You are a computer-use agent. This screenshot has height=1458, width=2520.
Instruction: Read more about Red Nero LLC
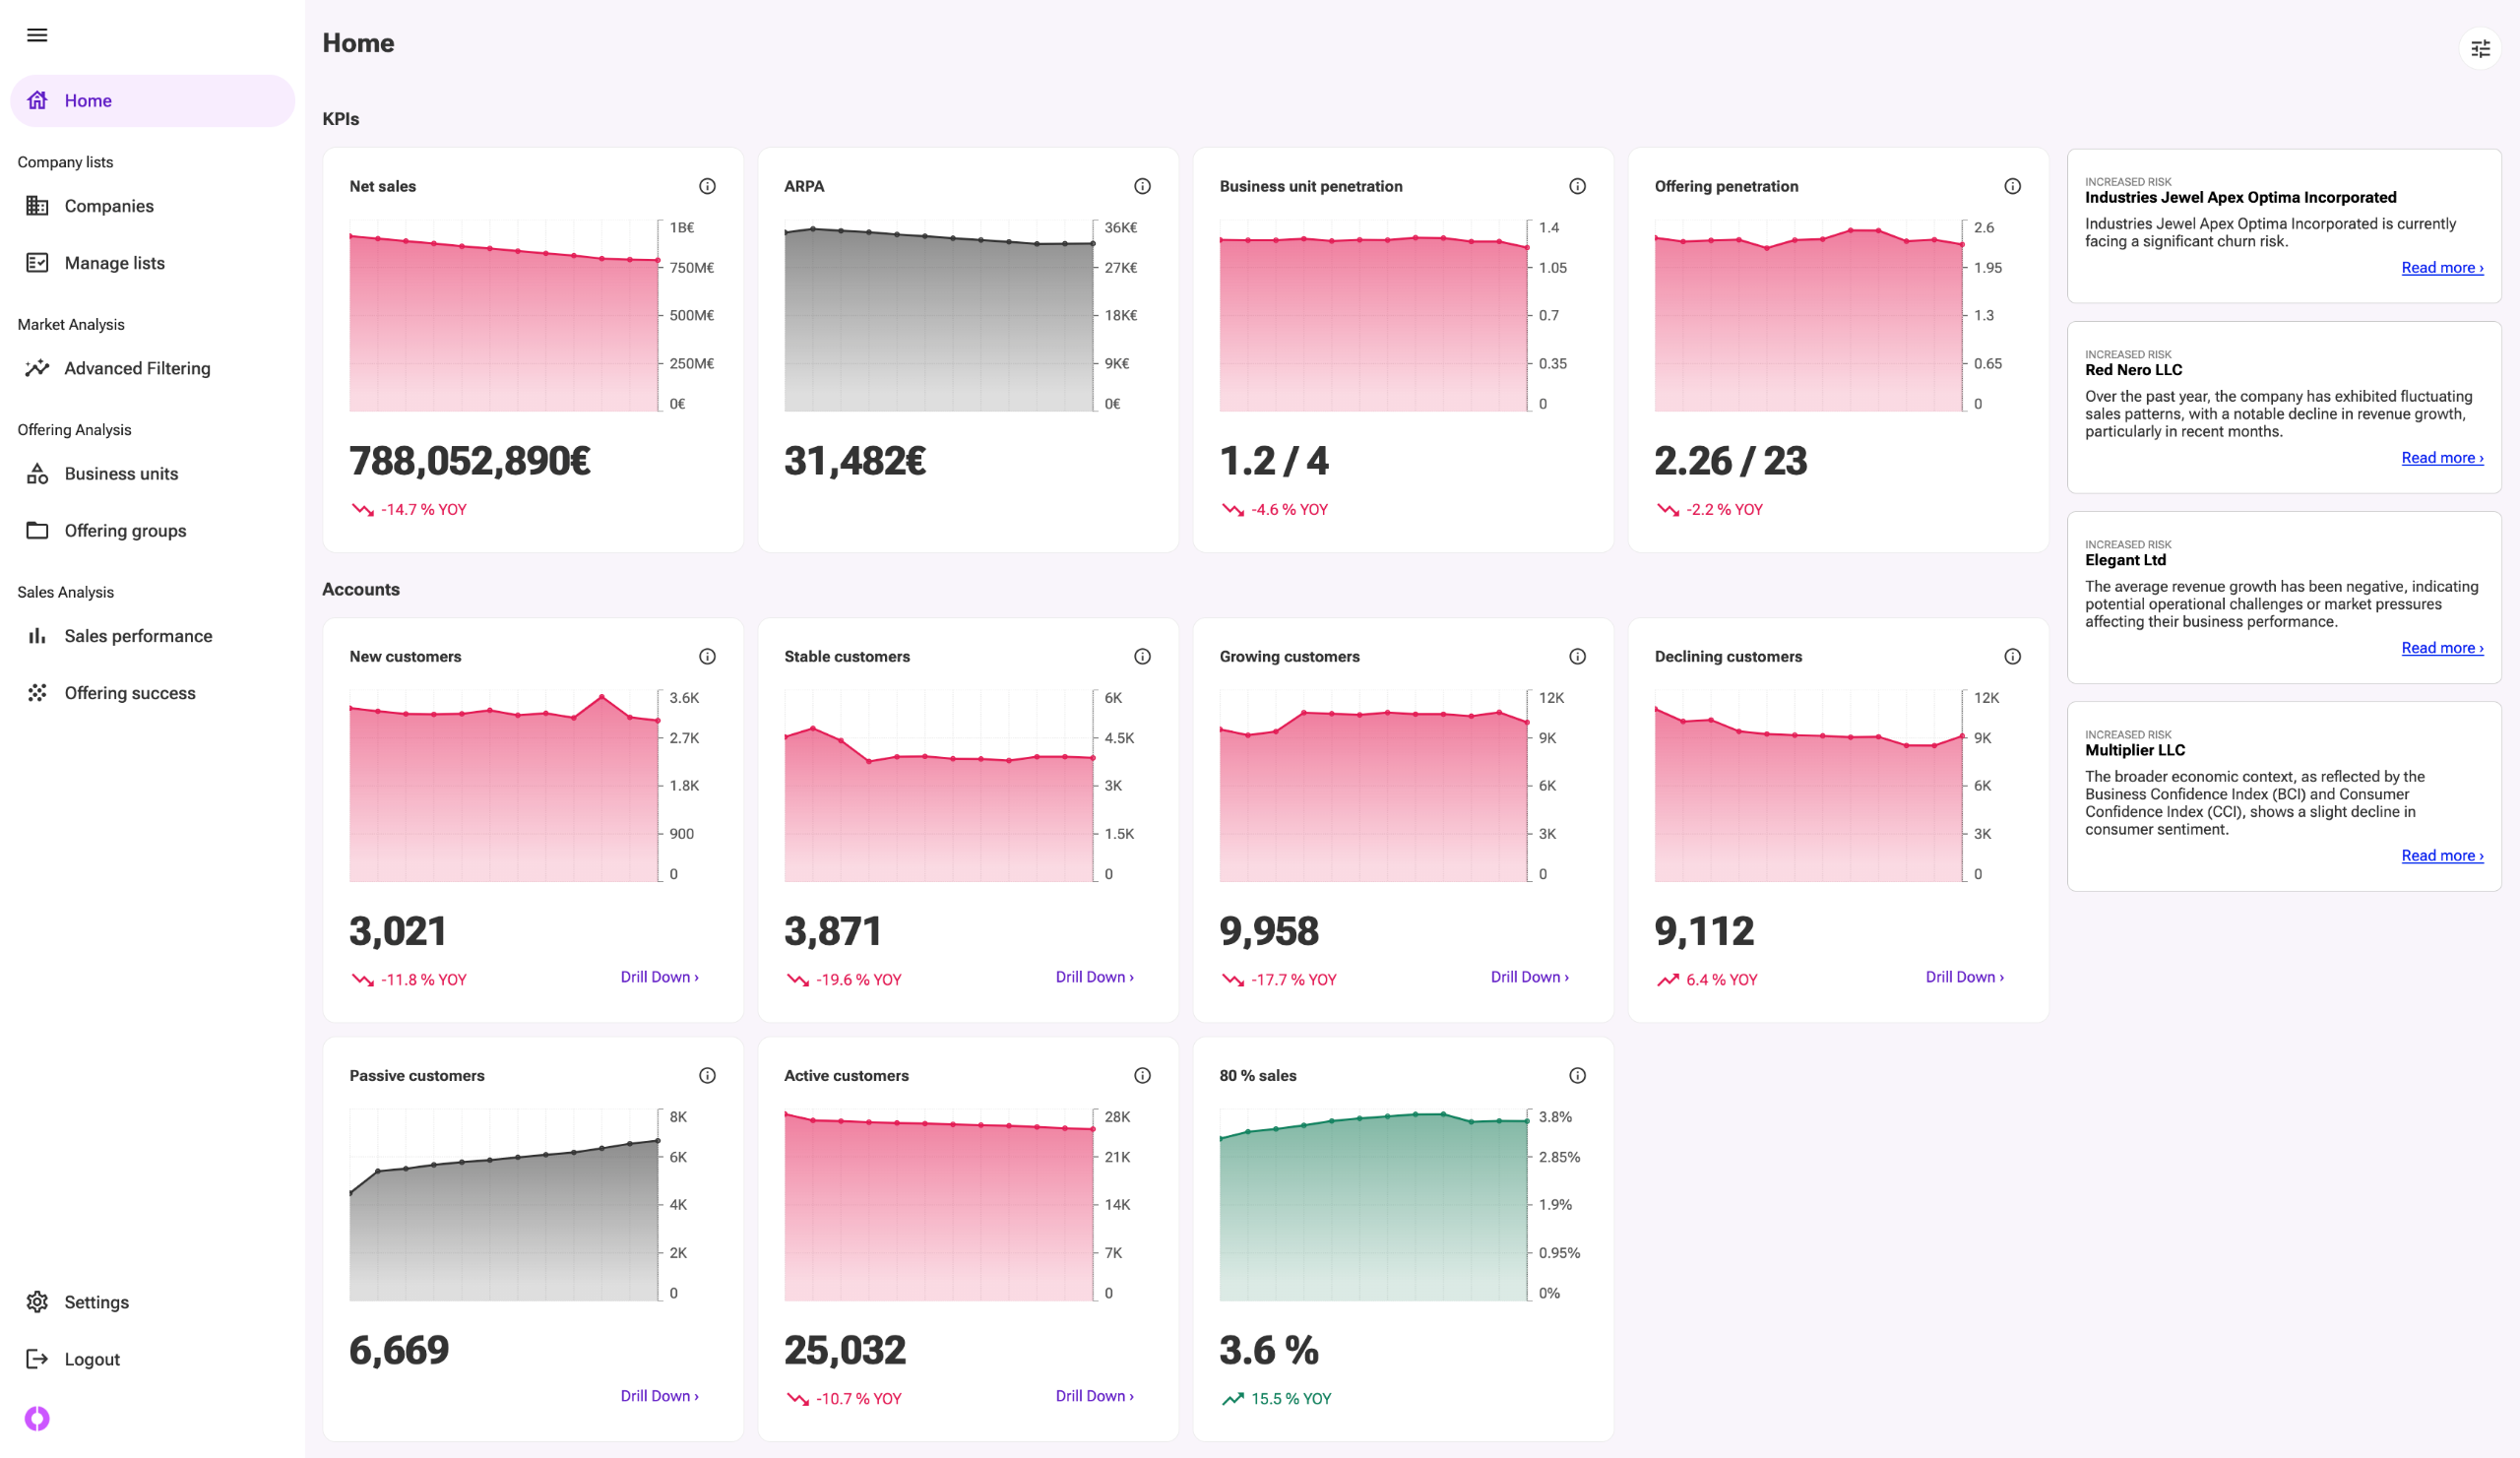[x=2441, y=458]
